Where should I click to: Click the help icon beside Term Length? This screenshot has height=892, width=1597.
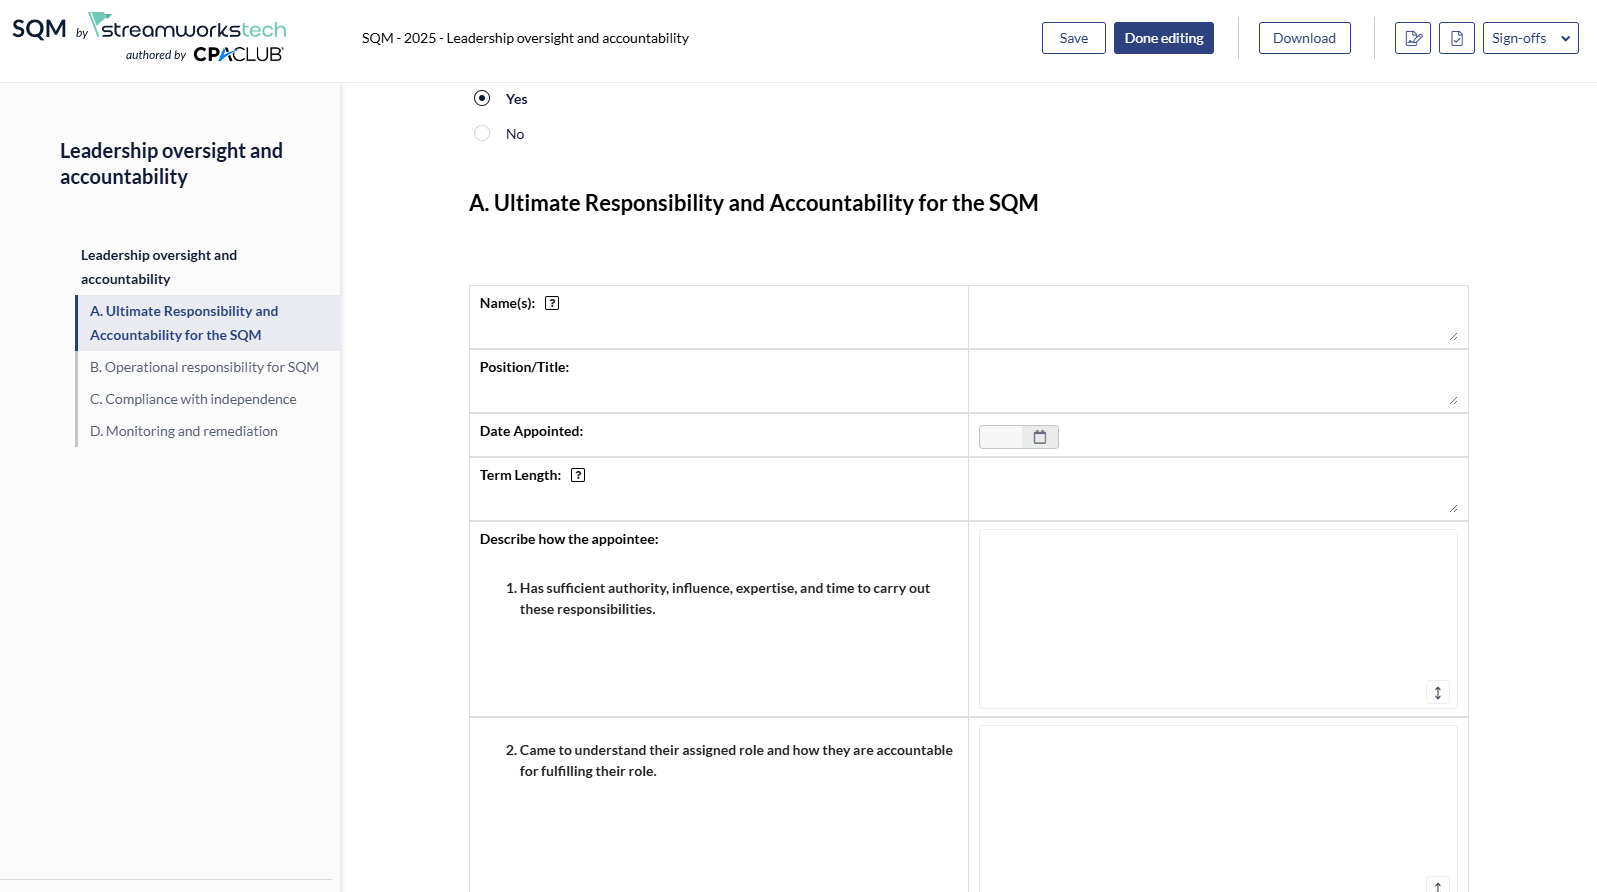tap(578, 475)
